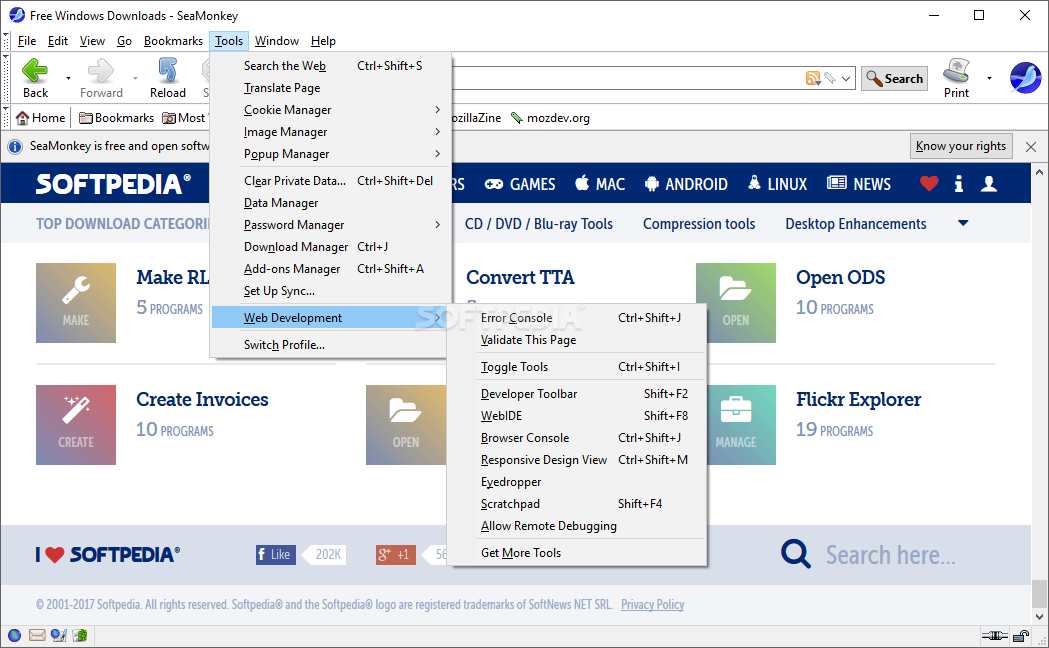The image size is (1049, 648).
Task: Open the Bookmarks folder in personal toolbar
Action: (116, 118)
